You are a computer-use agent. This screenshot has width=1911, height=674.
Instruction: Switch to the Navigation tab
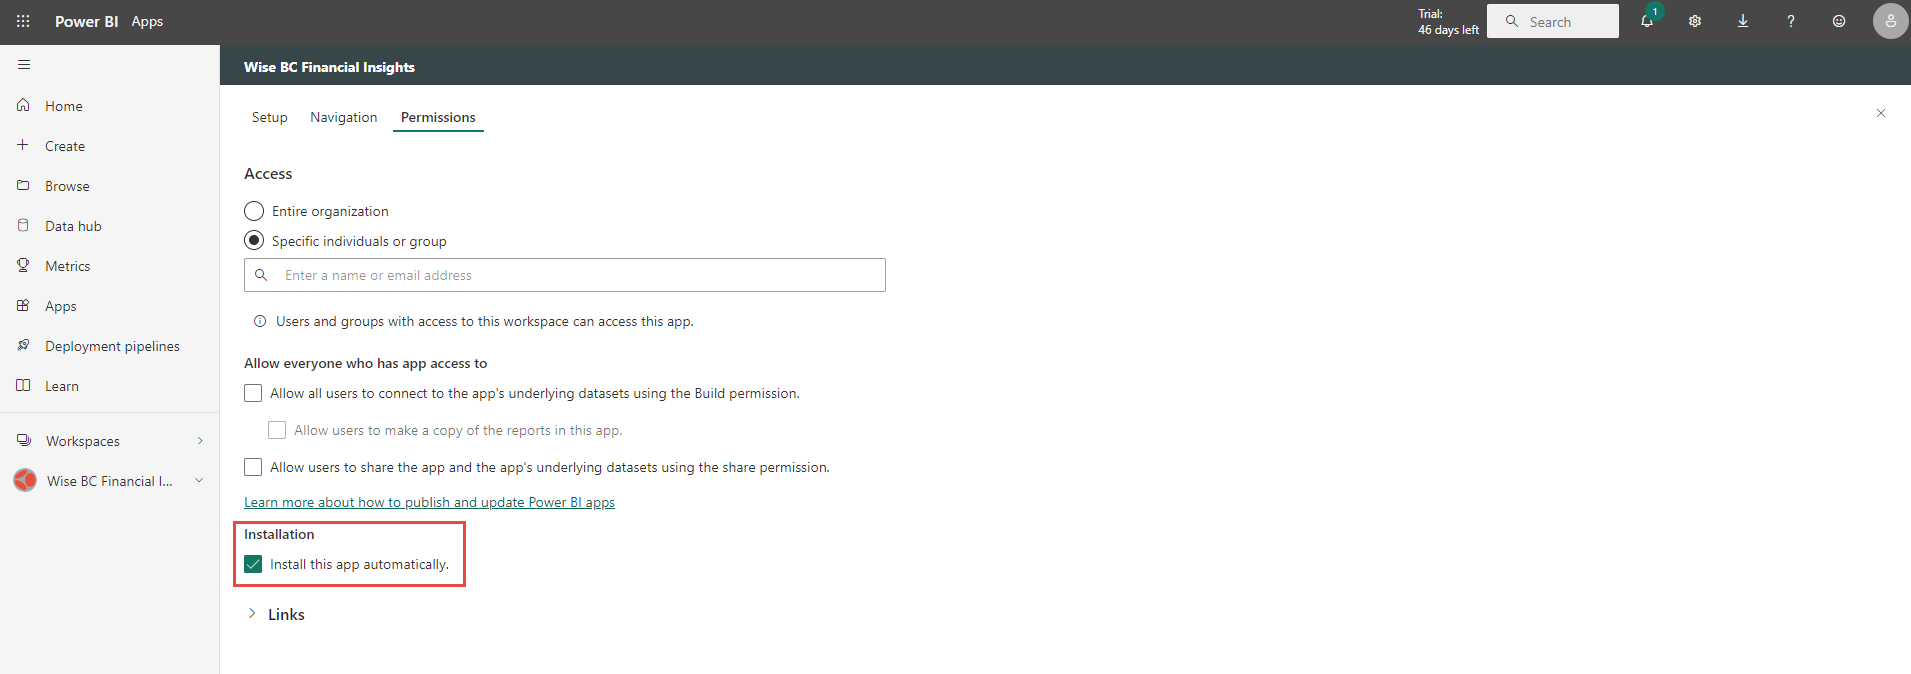343,117
